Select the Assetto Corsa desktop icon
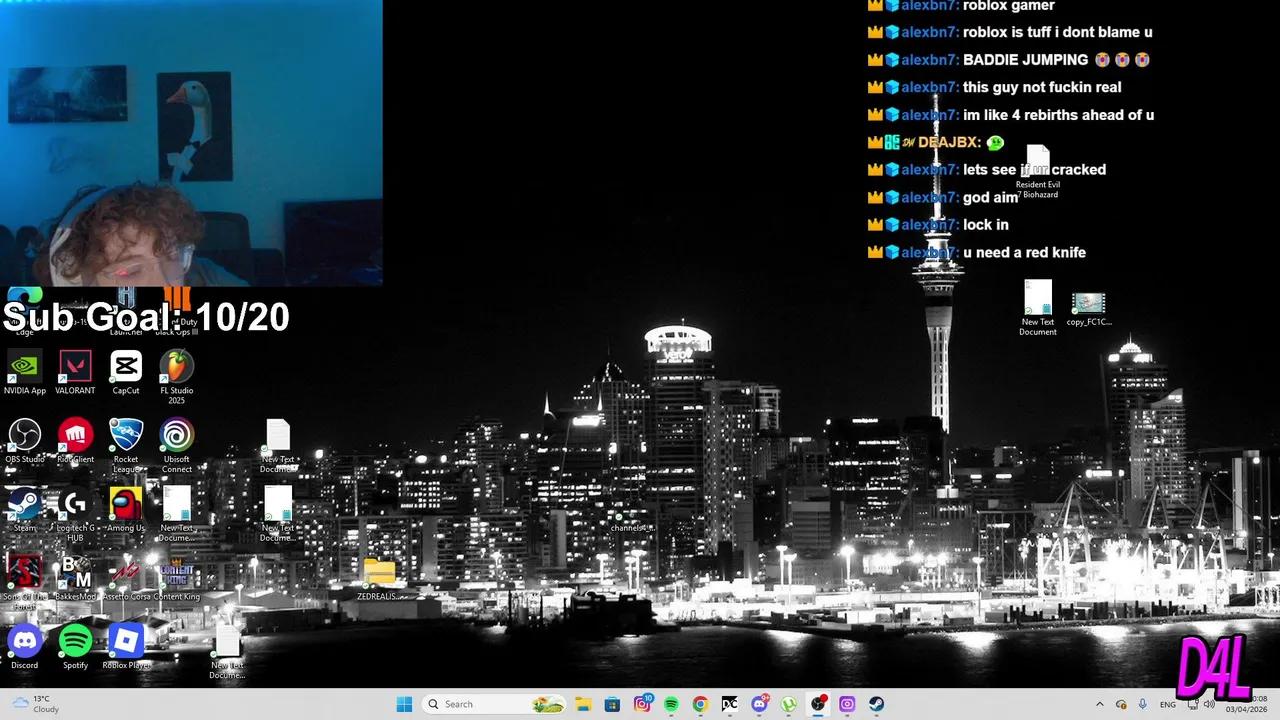Image resolution: width=1280 pixels, height=720 pixels. click(x=126, y=573)
